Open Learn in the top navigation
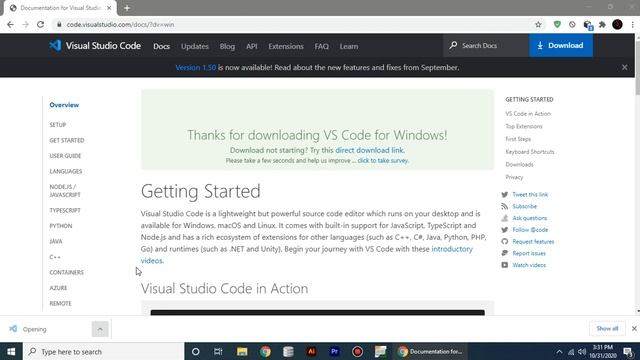640x360 pixels. point(349,47)
